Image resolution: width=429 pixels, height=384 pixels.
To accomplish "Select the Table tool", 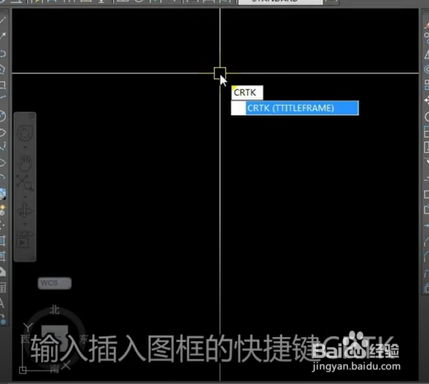I will tap(2, 287).
